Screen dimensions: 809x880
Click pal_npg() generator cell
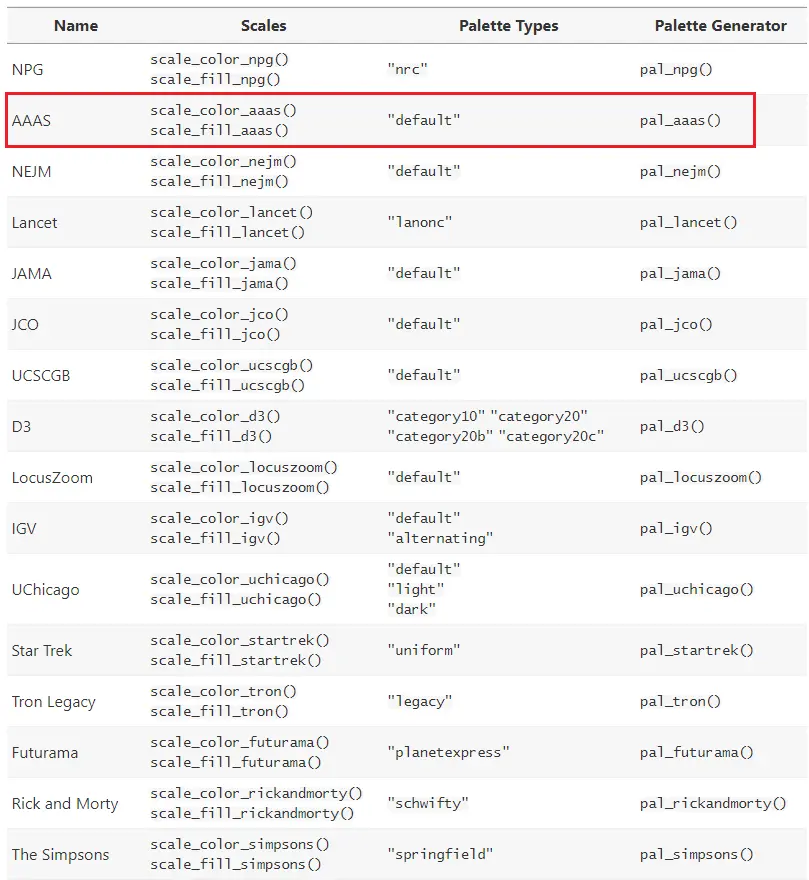coord(676,70)
